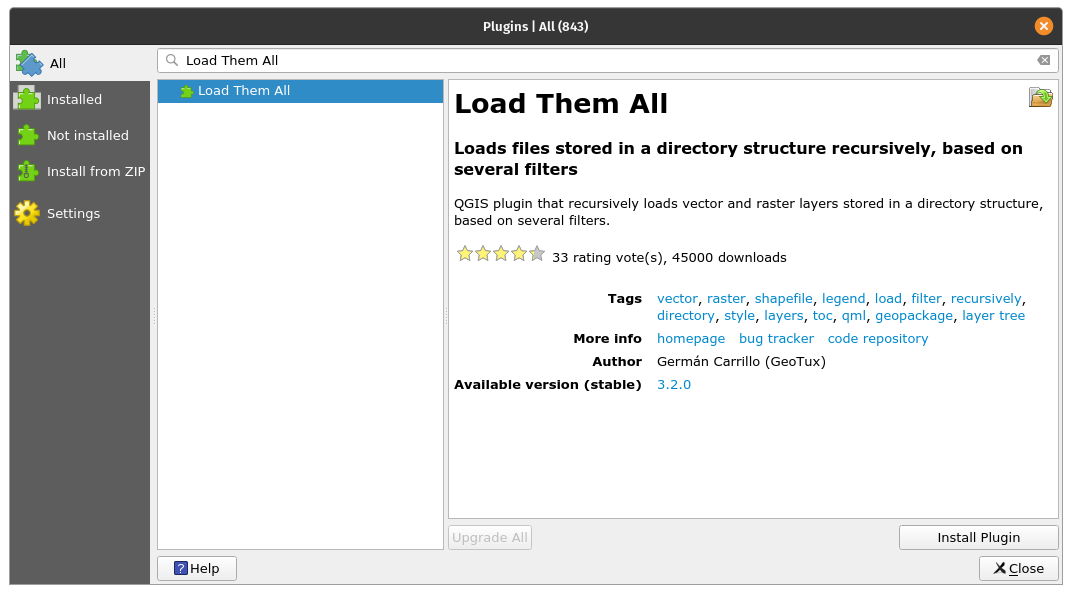
Task: Open the Install from ZIP tab
Action: tap(96, 171)
